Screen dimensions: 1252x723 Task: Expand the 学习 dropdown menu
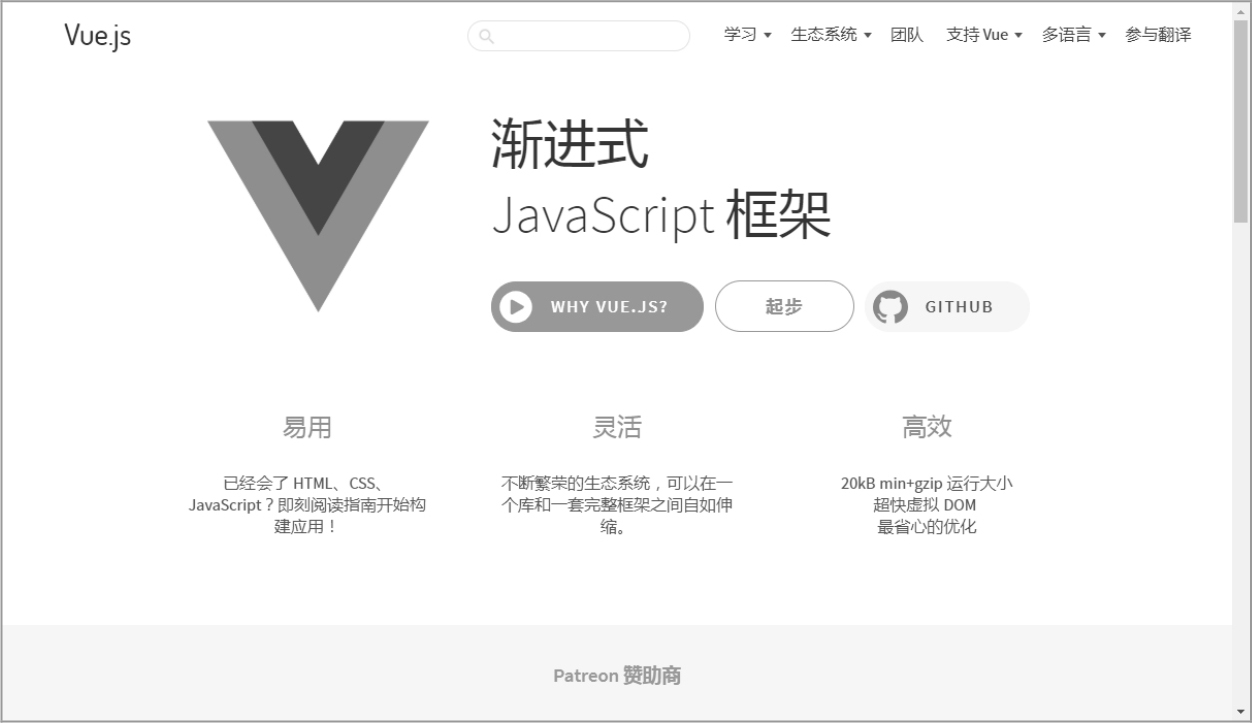(747, 35)
